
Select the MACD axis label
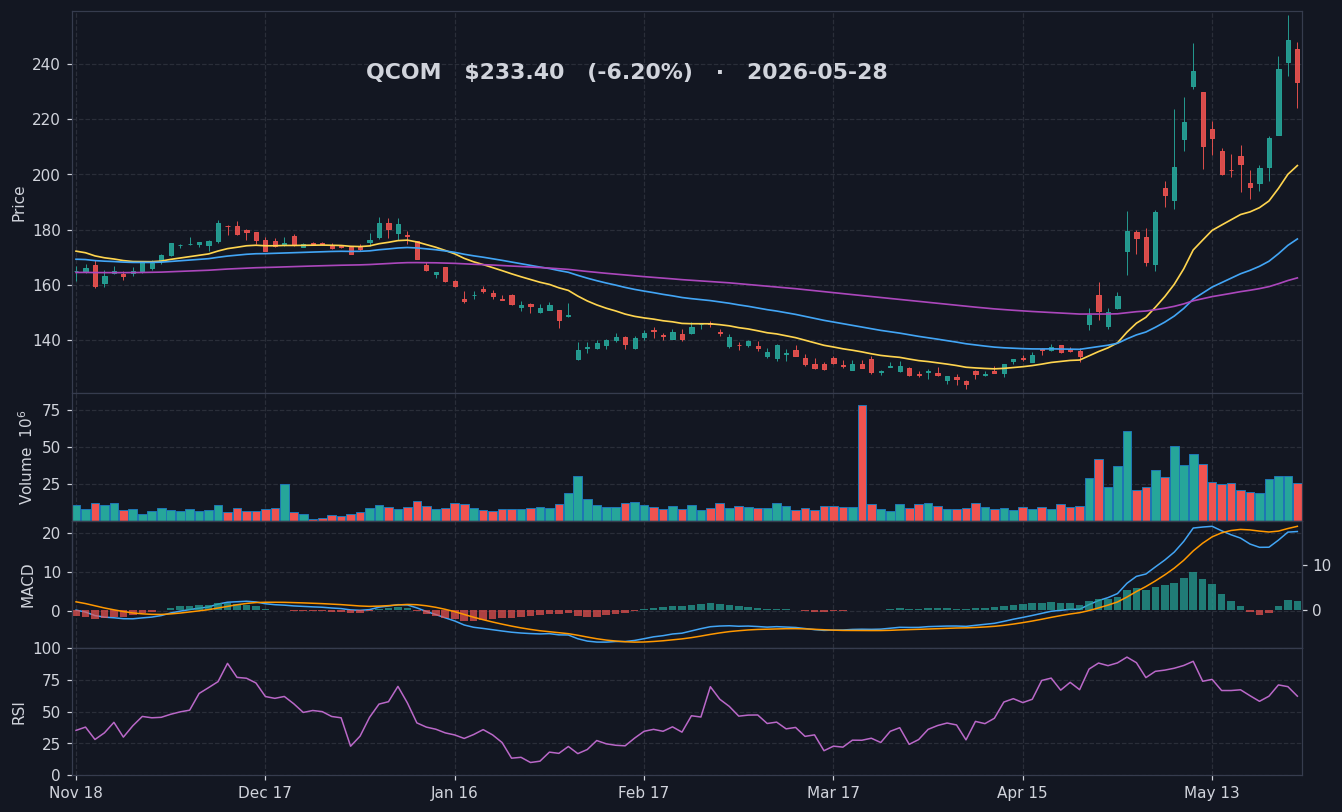click(x=27, y=585)
